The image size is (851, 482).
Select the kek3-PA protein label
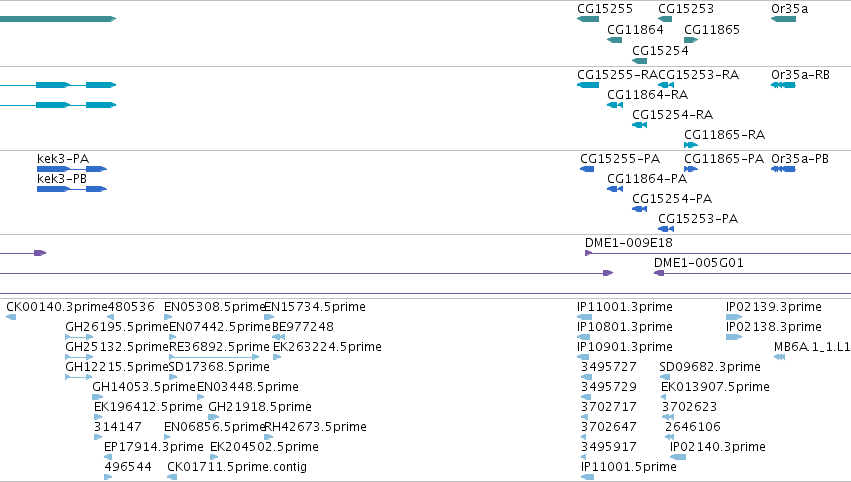(63, 159)
